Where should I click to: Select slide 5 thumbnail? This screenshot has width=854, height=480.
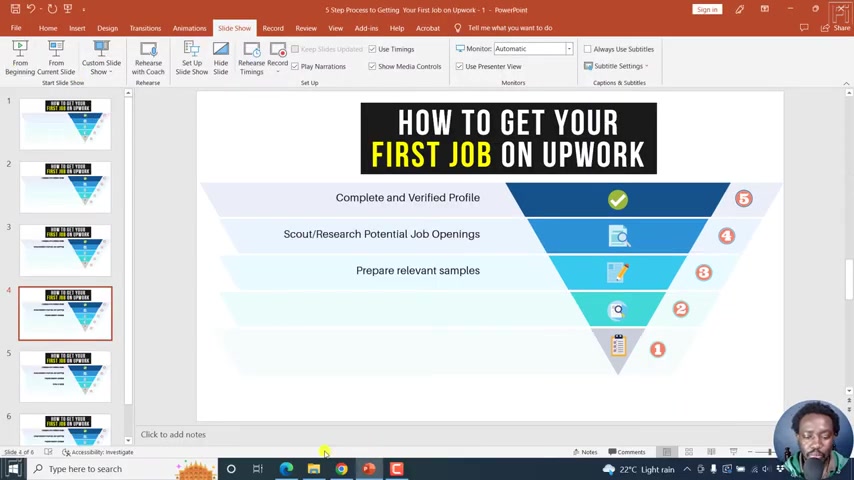[x=65, y=376]
